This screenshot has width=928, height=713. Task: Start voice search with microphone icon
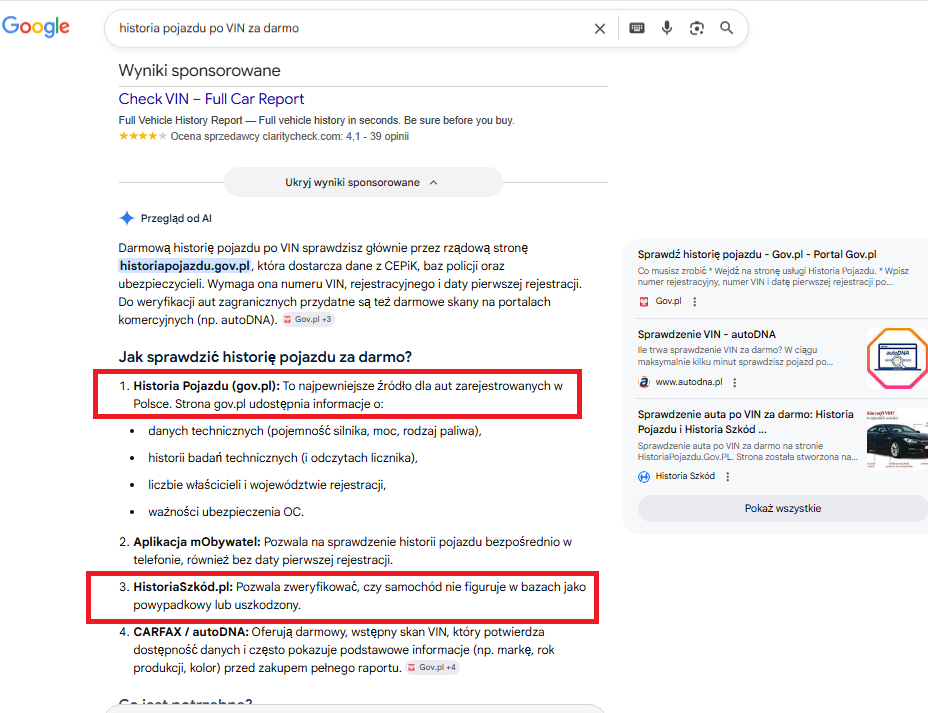coord(667,28)
